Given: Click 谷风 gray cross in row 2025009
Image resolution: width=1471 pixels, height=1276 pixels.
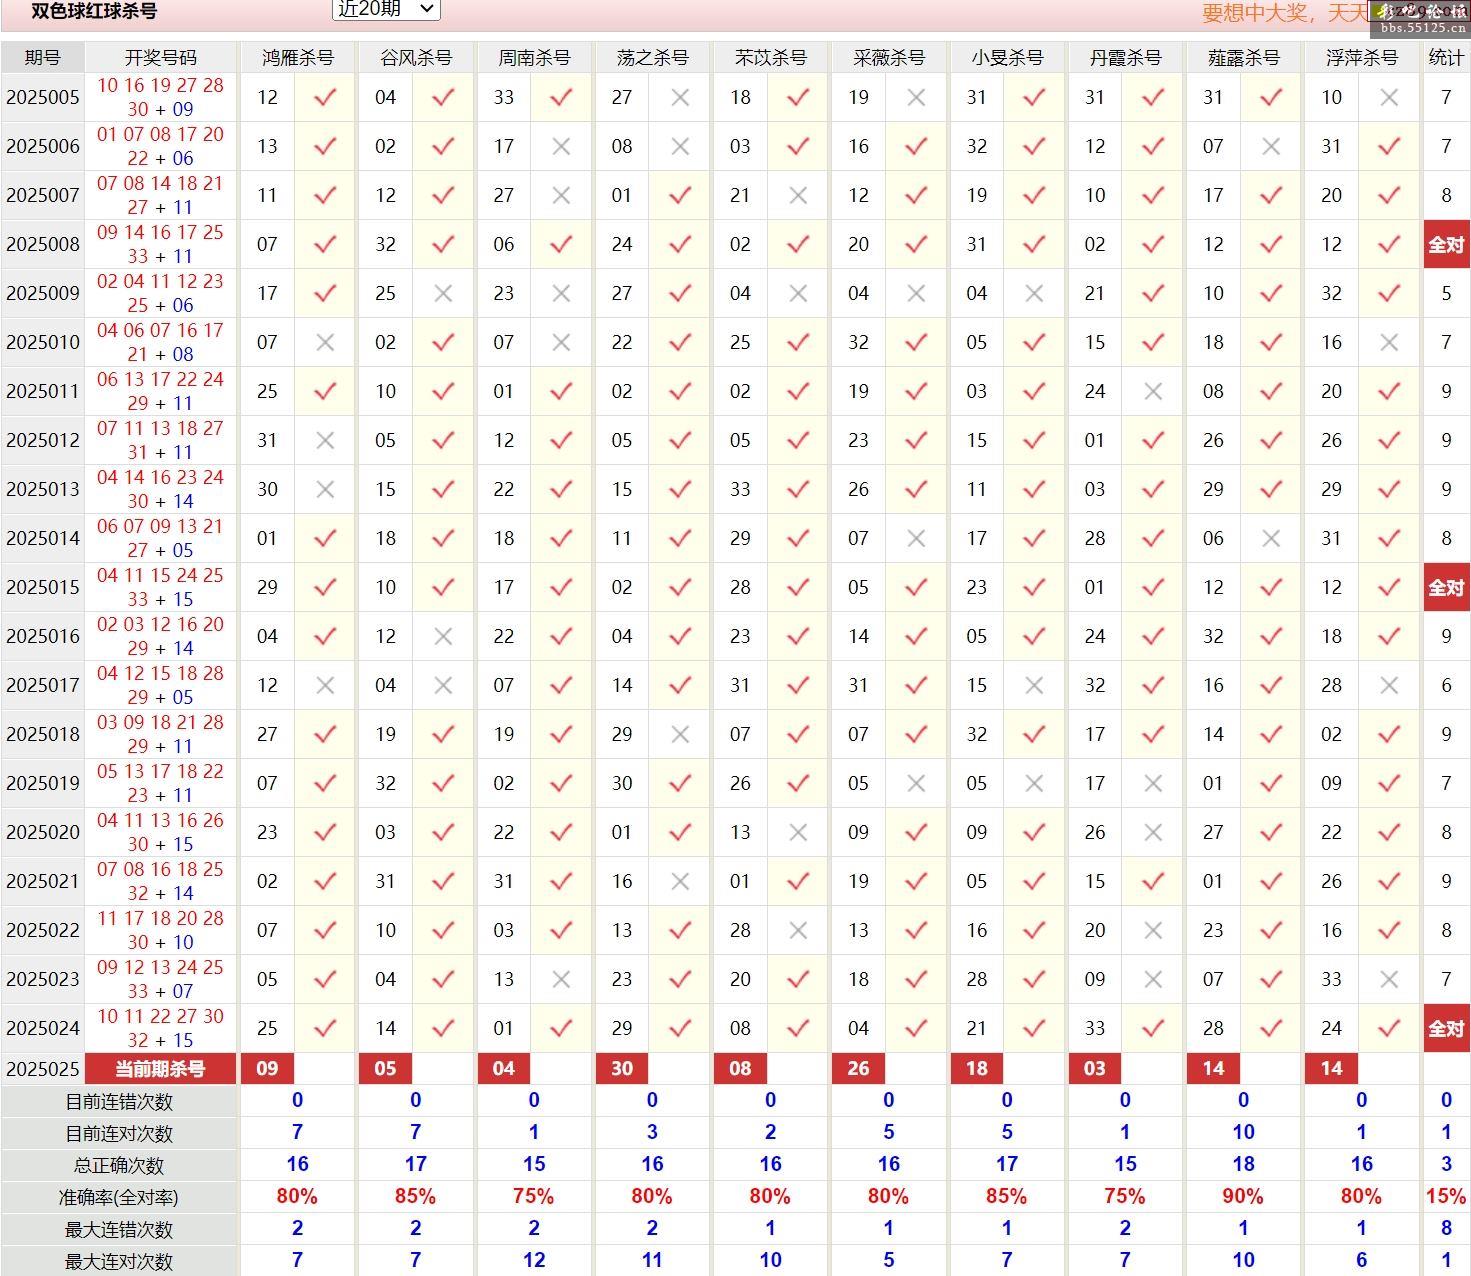Looking at the screenshot, I should [443, 293].
